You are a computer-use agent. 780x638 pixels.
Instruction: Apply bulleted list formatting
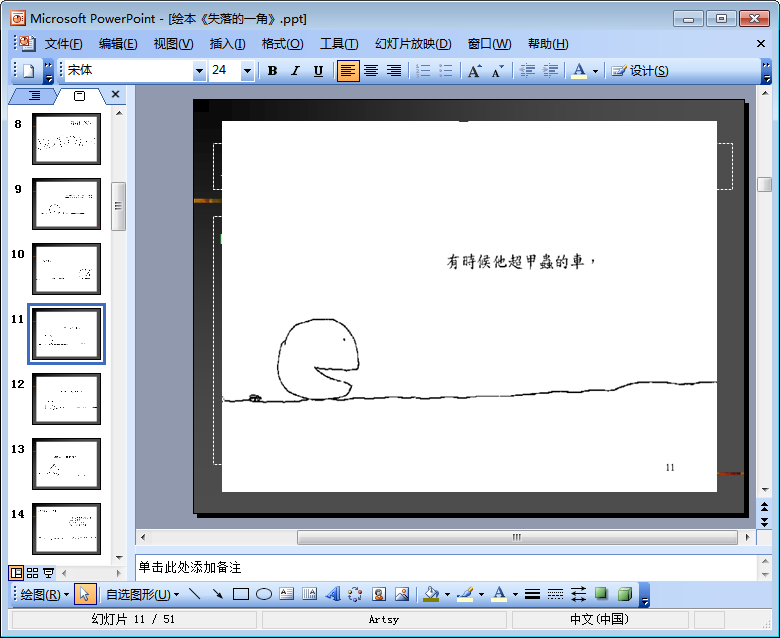click(x=446, y=71)
